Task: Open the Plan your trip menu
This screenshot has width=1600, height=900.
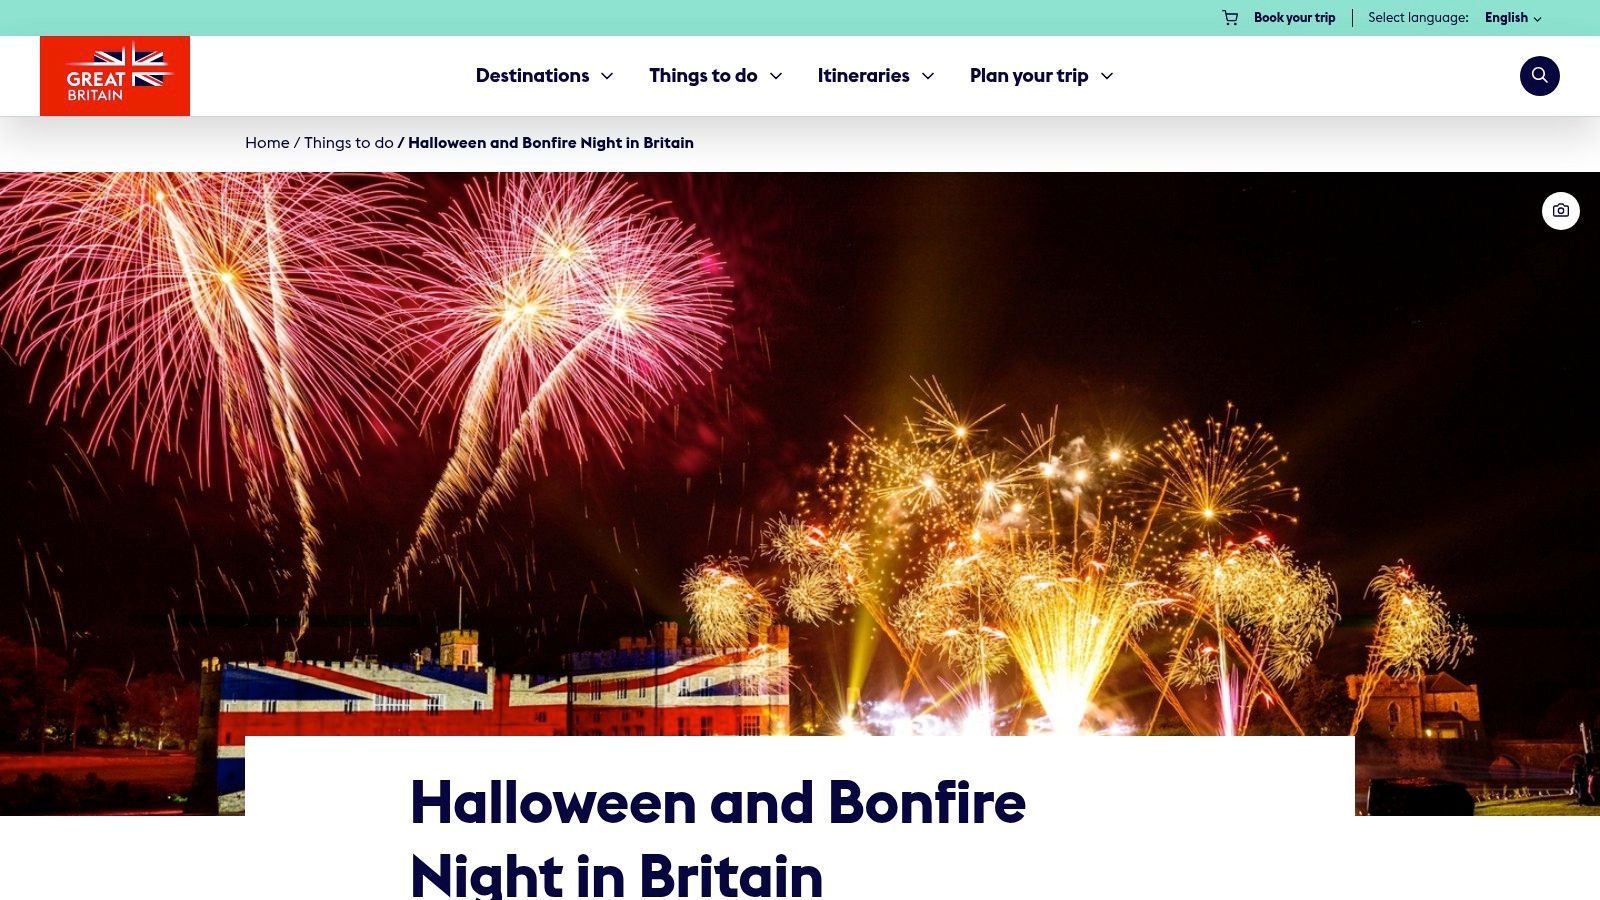Action: [1029, 76]
